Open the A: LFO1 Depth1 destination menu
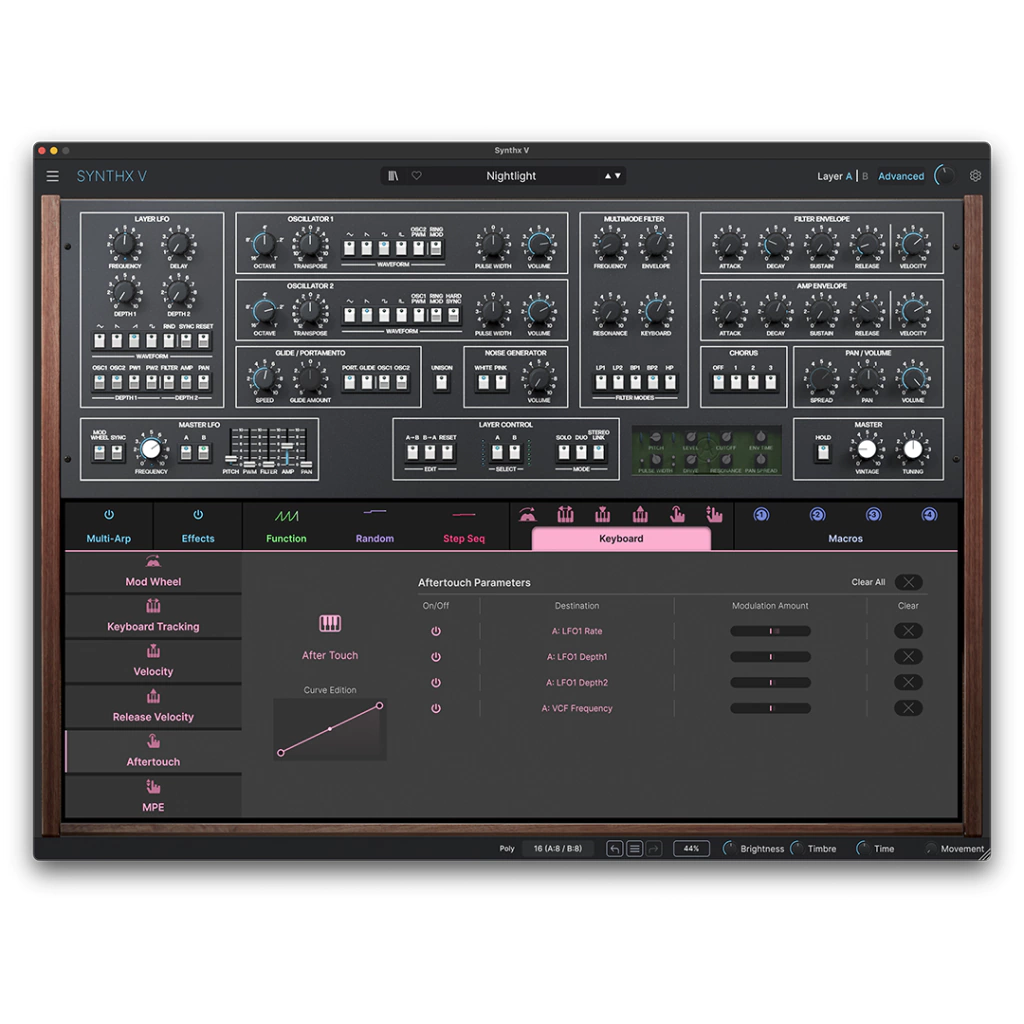 pos(577,656)
